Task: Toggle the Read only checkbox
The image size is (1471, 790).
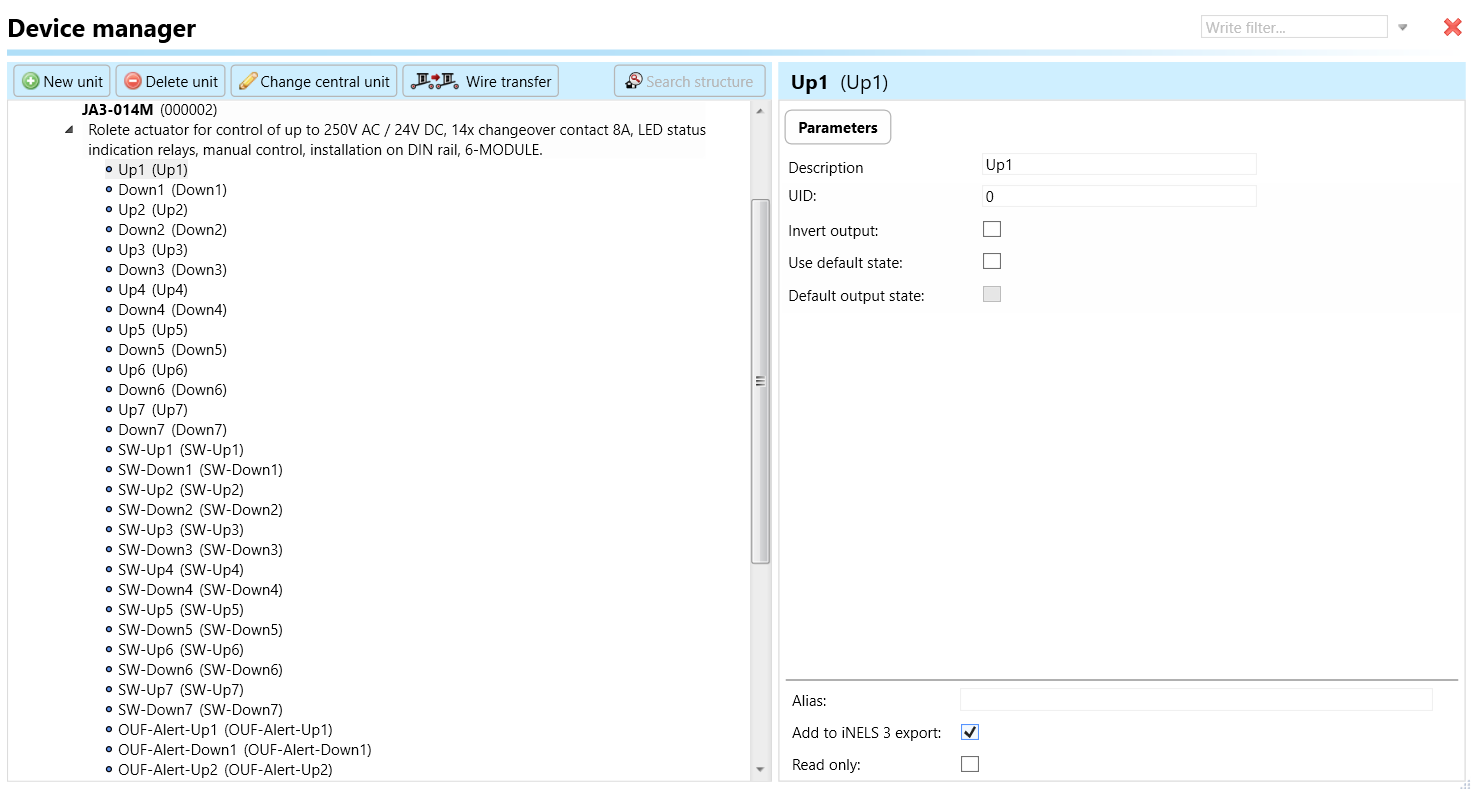Action: (969, 764)
